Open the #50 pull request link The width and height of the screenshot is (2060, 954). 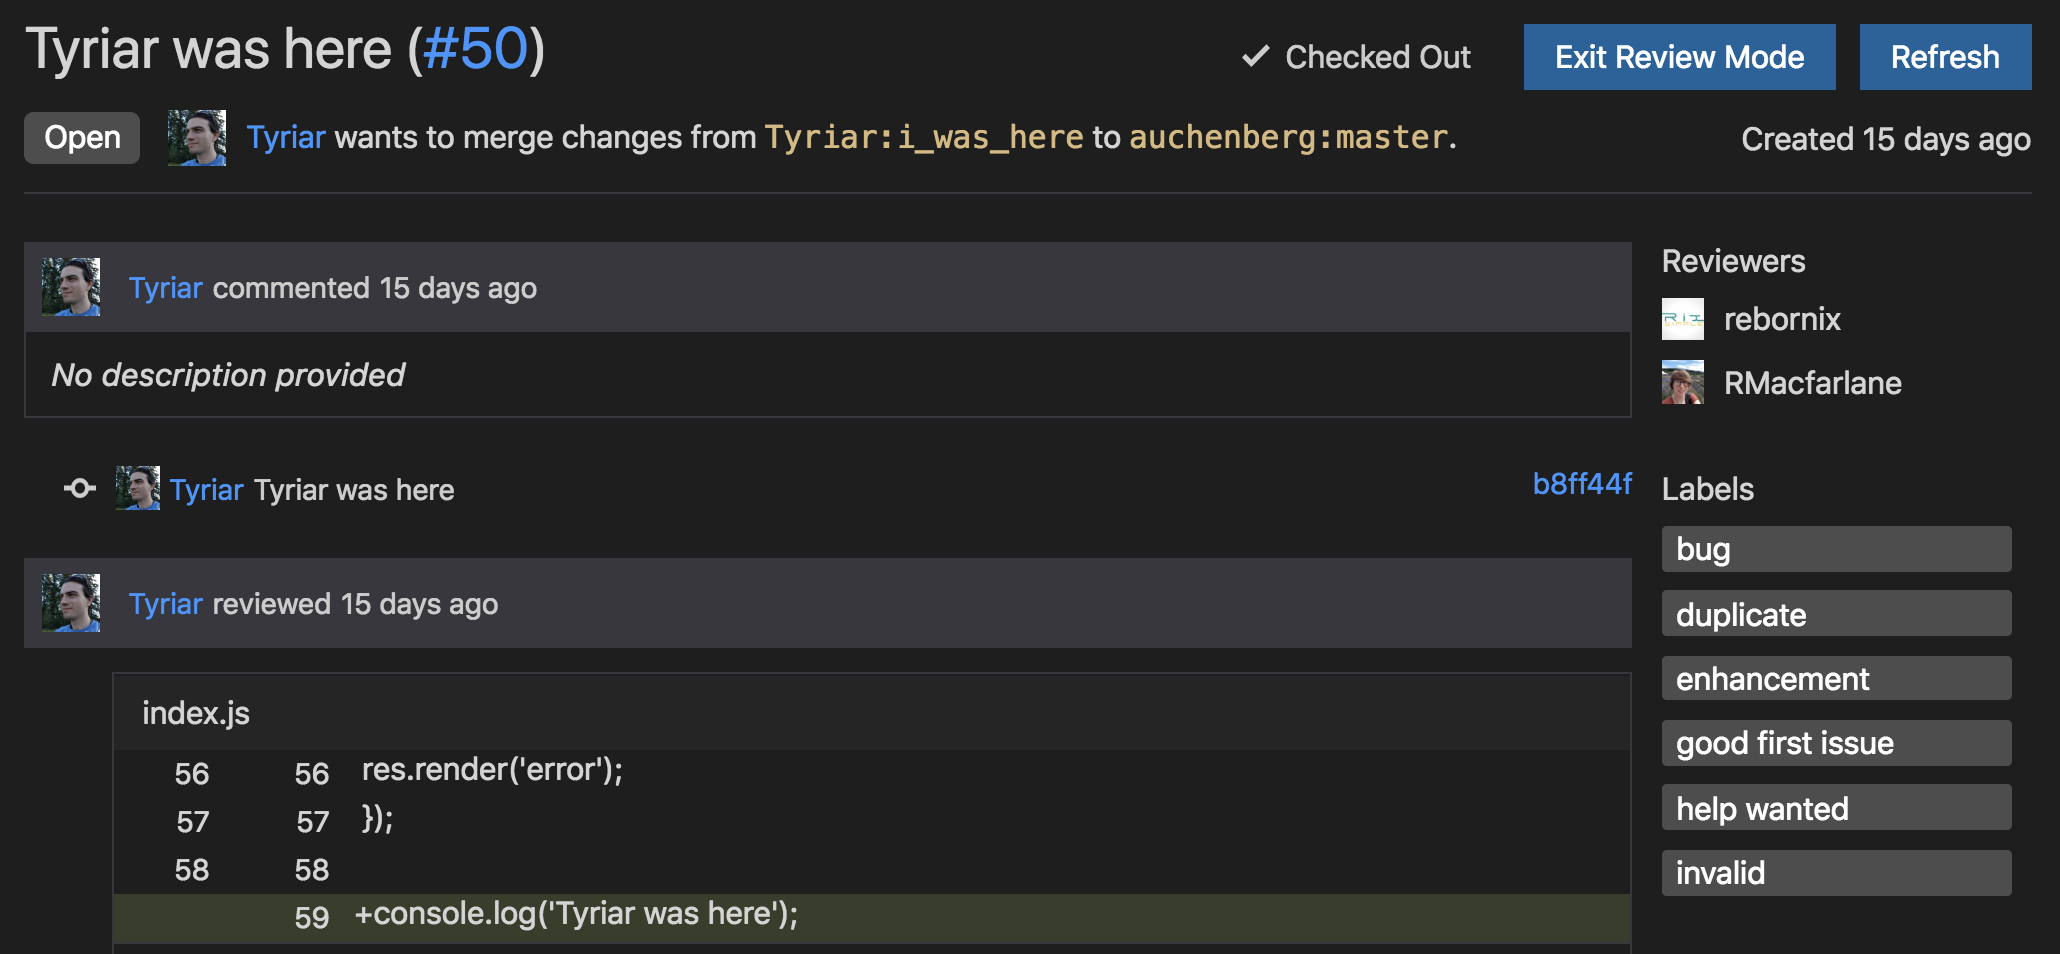click(475, 49)
